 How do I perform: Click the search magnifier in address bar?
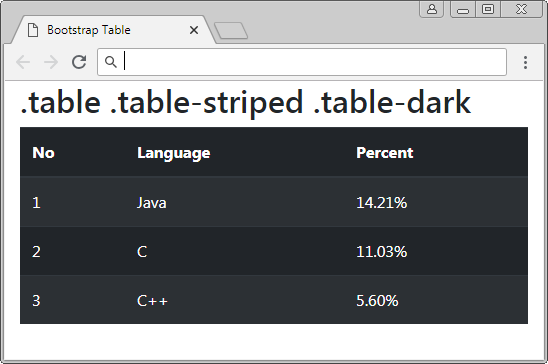tap(111, 62)
